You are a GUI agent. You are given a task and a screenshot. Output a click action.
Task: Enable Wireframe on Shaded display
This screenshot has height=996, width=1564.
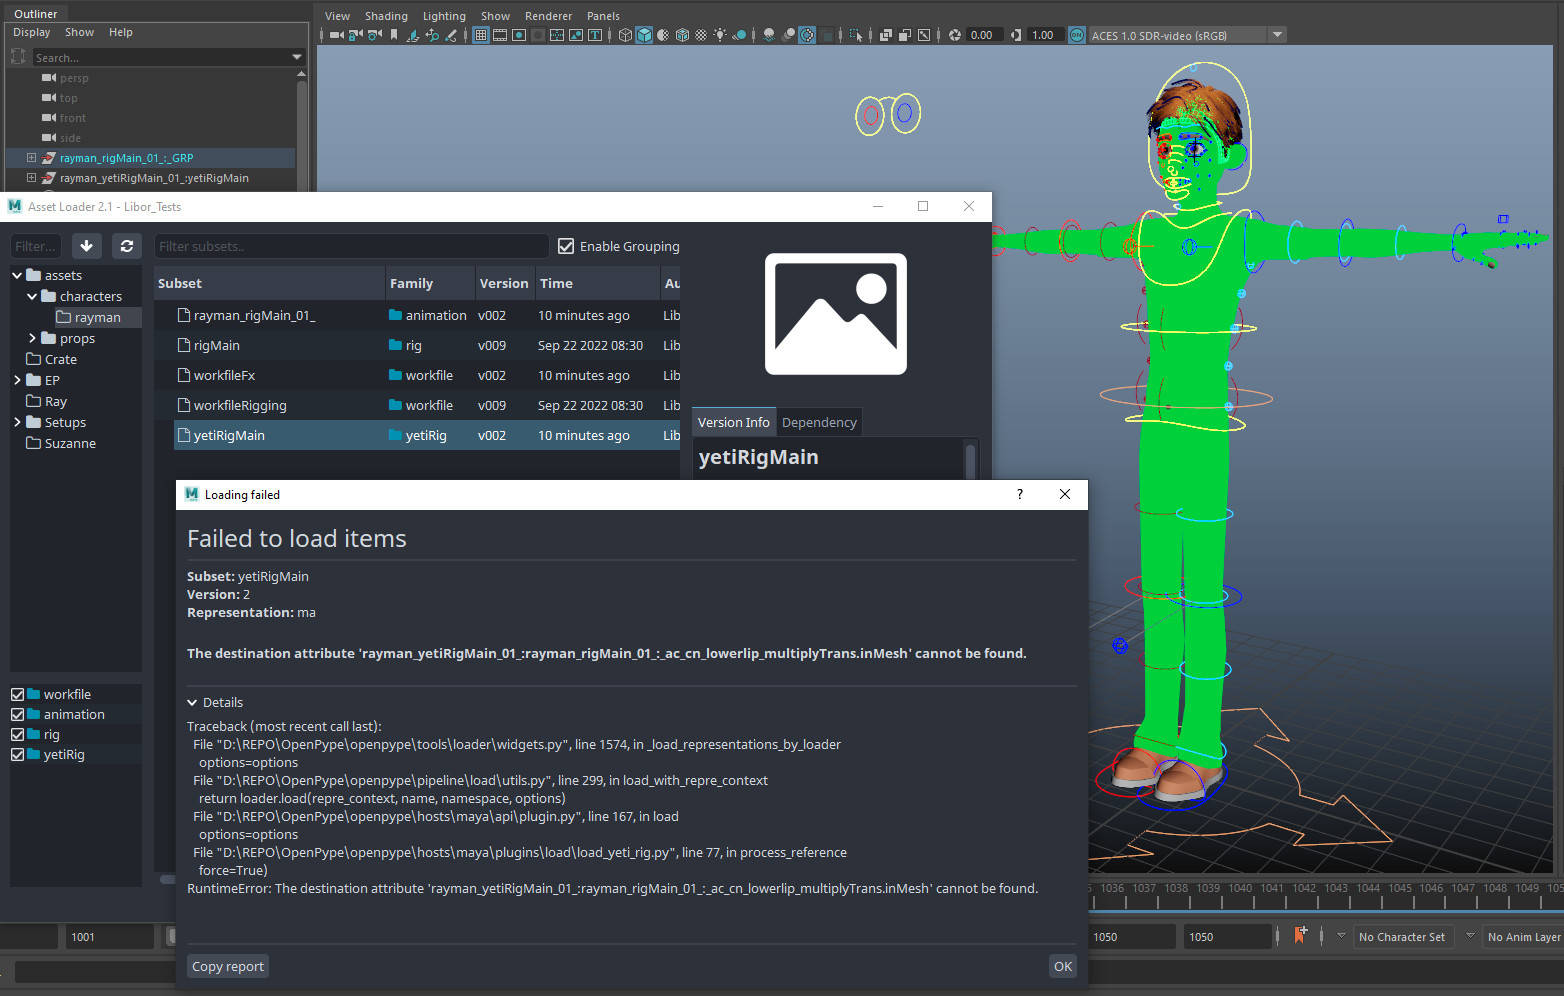(x=682, y=35)
